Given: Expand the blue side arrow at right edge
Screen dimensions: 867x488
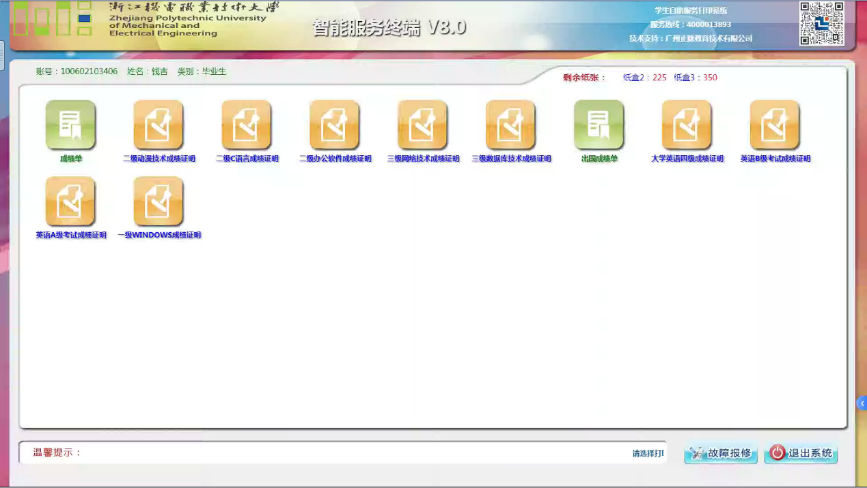Looking at the screenshot, I should 861,403.
